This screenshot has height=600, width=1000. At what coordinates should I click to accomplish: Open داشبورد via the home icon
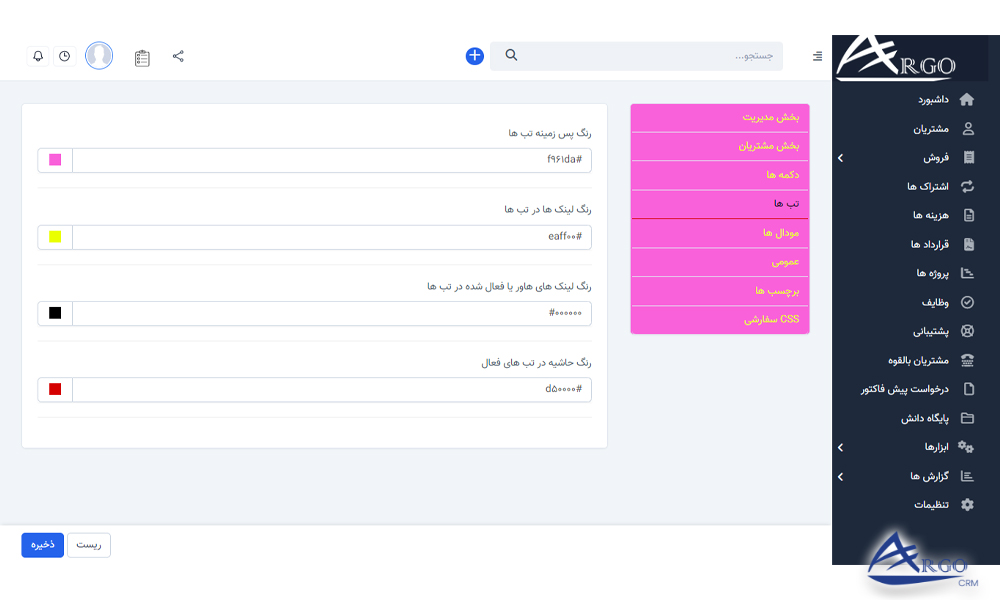coord(966,99)
